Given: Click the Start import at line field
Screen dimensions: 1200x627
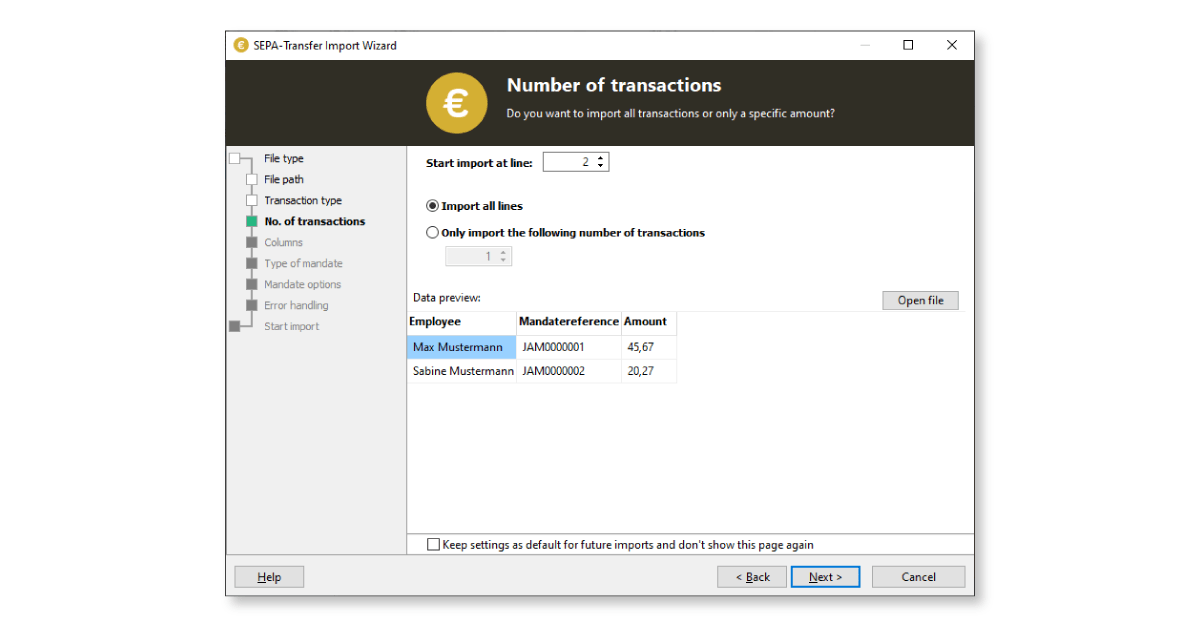Looking at the screenshot, I should coord(576,162).
